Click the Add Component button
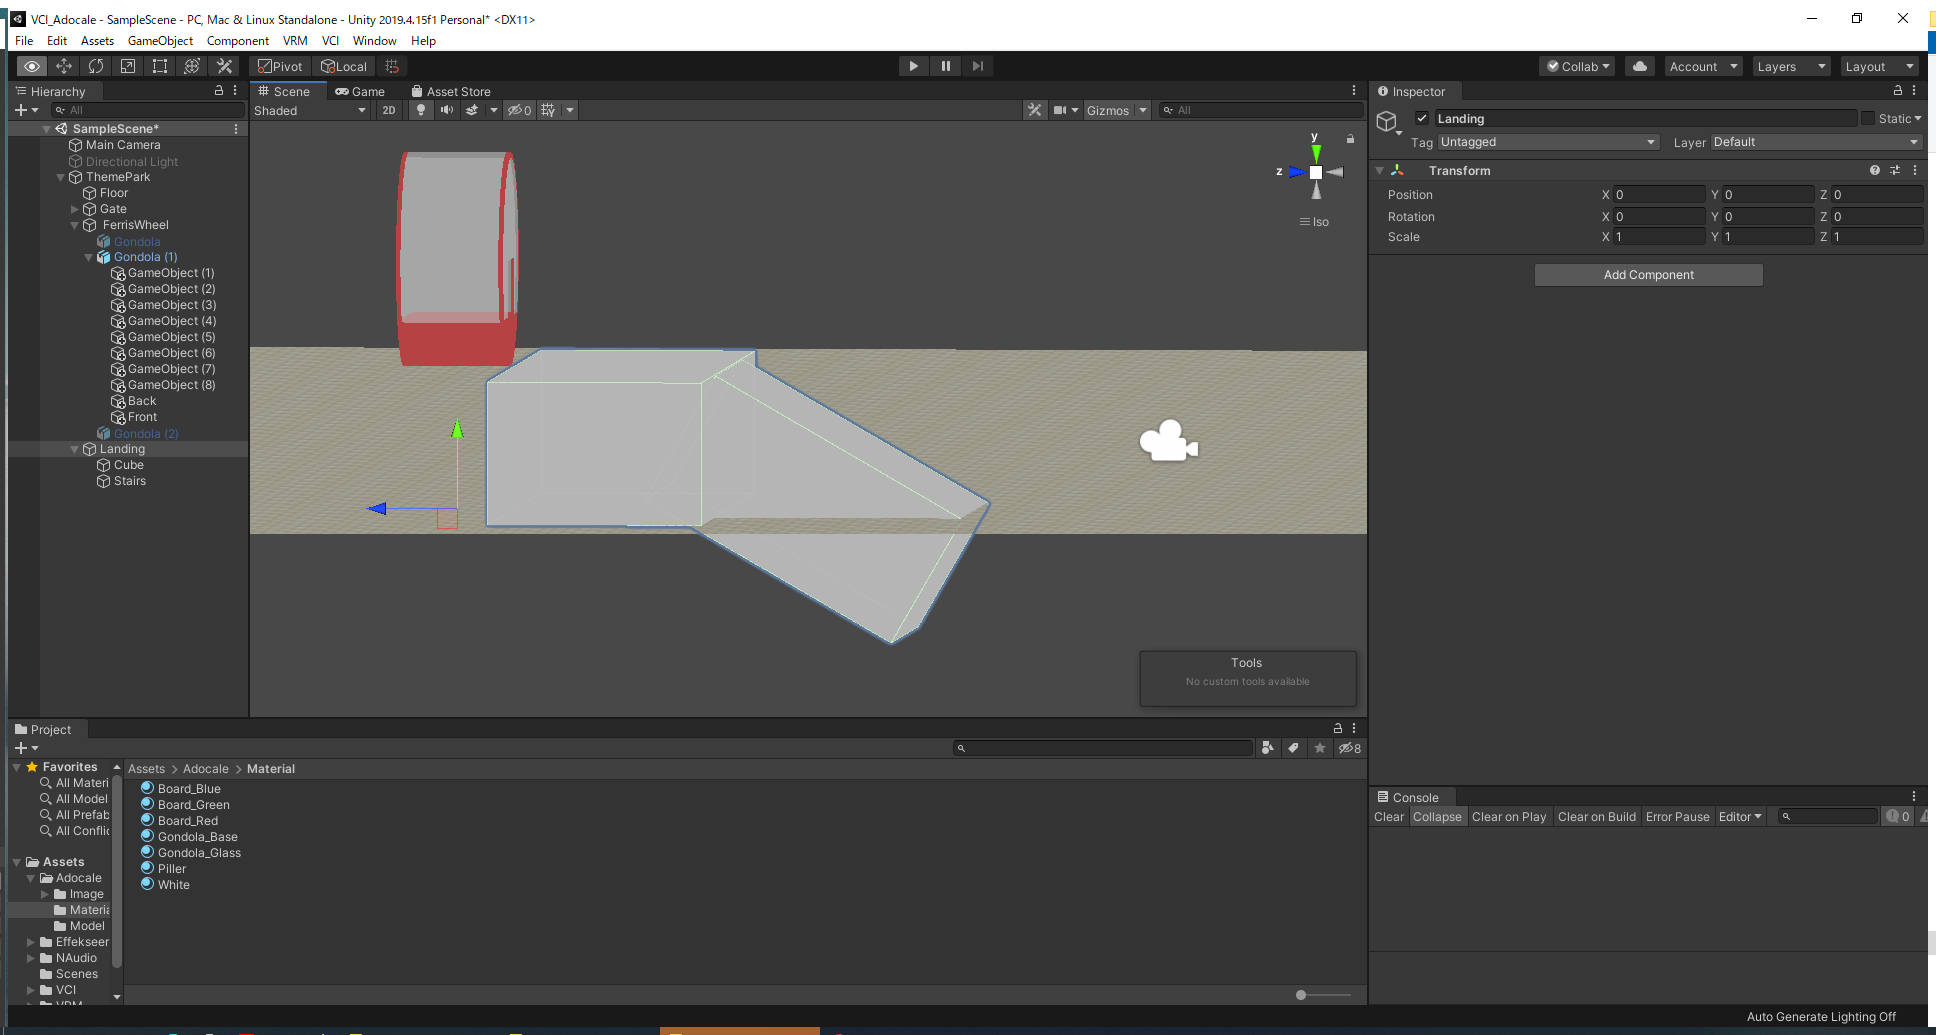Image resolution: width=1936 pixels, height=1035 pixels. tap(1648, 275)
